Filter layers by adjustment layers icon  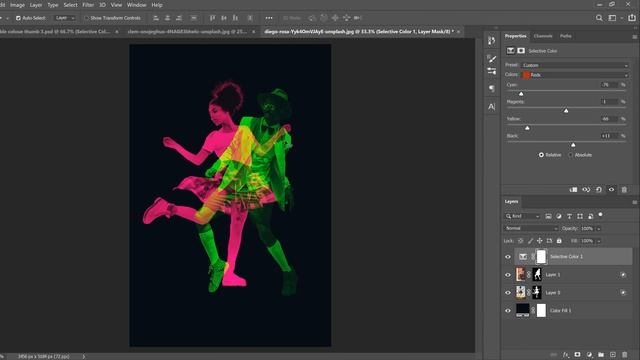[559, 216]
